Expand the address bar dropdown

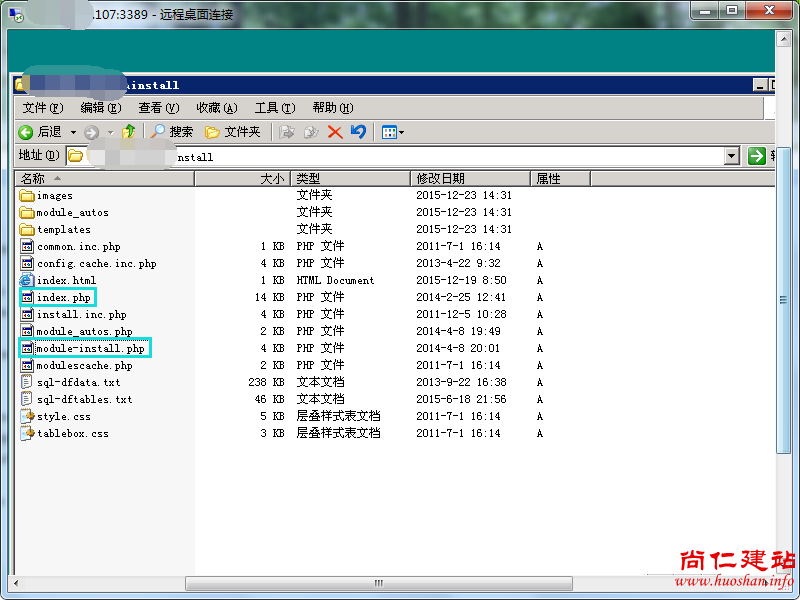731,156
